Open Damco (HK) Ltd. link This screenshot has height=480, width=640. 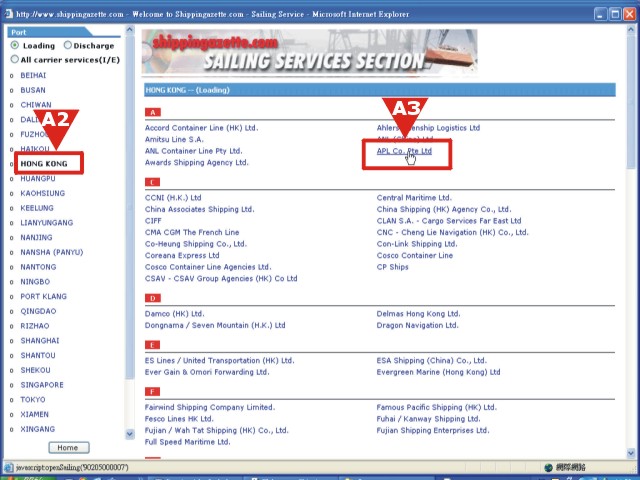point(175,314)
